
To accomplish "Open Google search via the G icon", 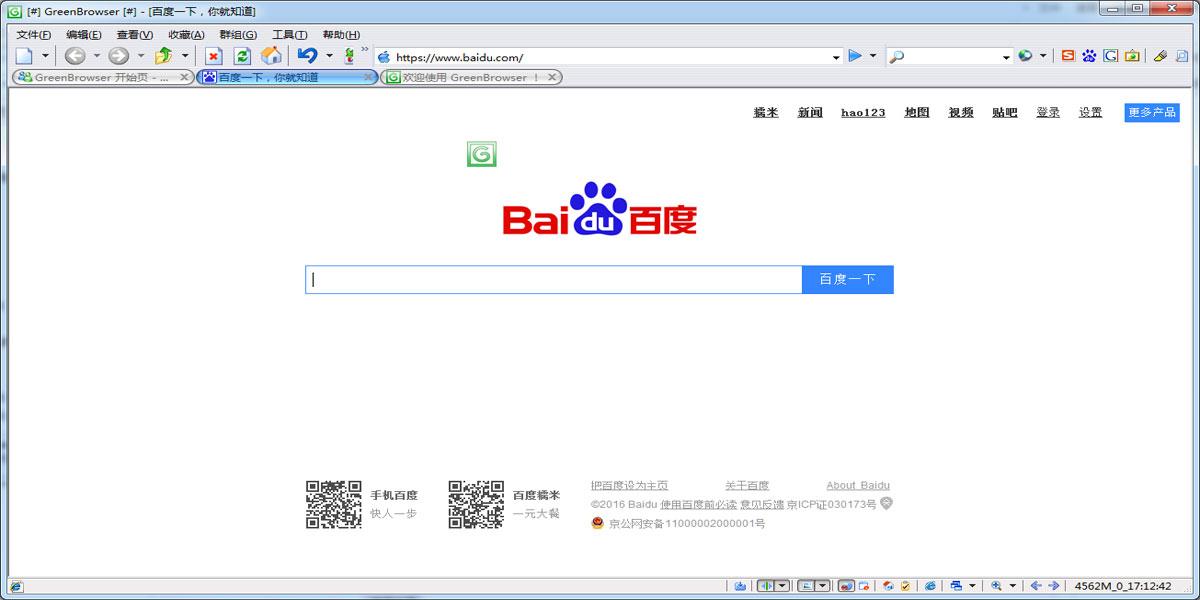I will click(x=1110, y=55).
